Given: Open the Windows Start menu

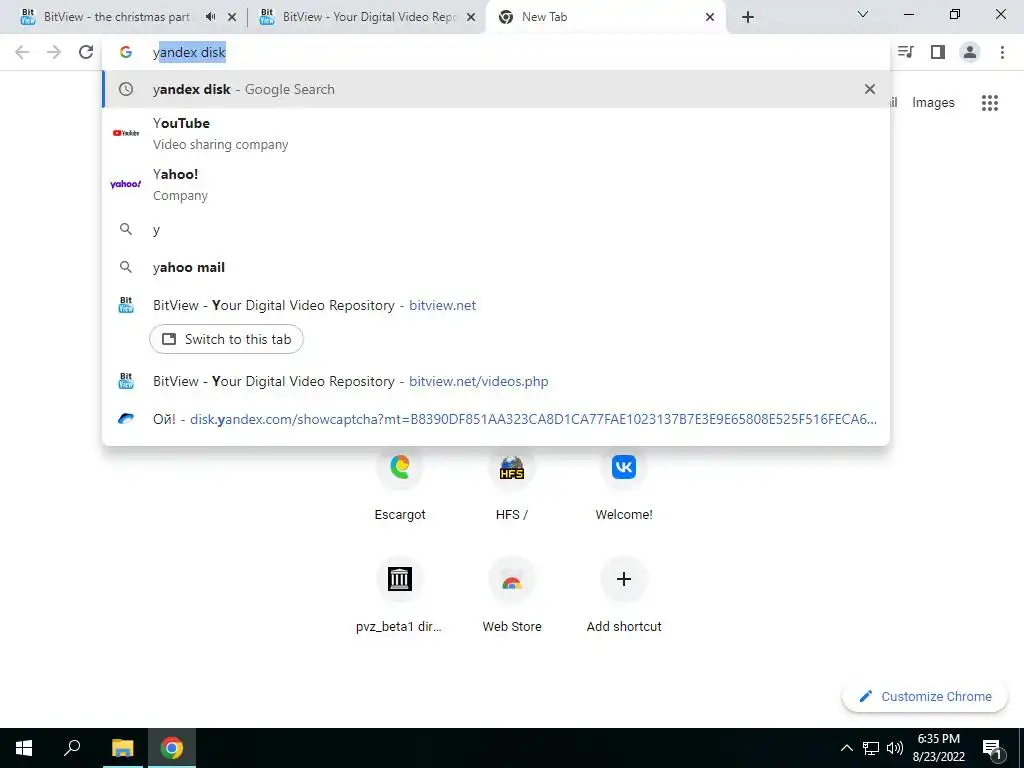Looking at the screenshot, I should tap(24, 748).
